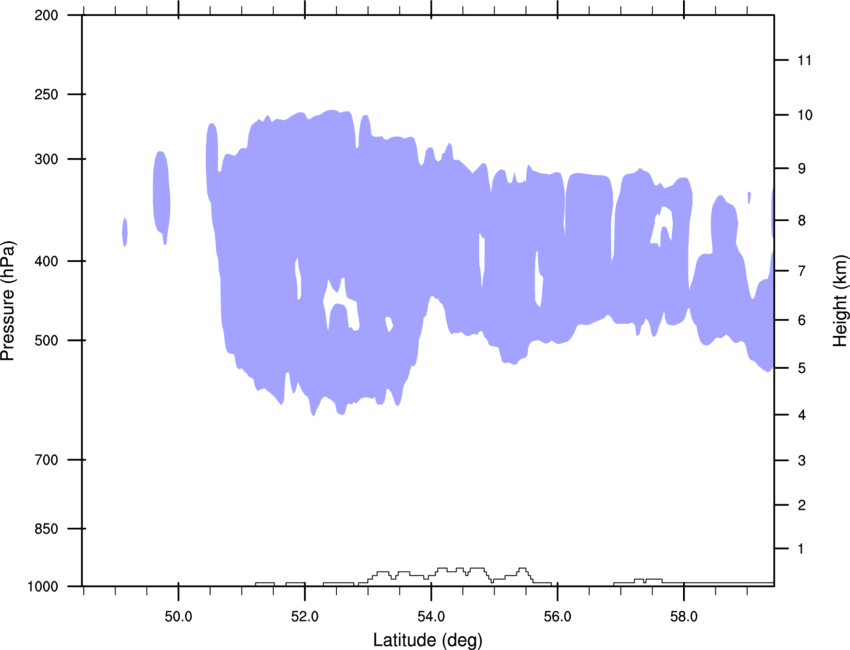Pick the 3 km height label
The height and width of the screenshot is (650, 850).
tap(802, 461)
